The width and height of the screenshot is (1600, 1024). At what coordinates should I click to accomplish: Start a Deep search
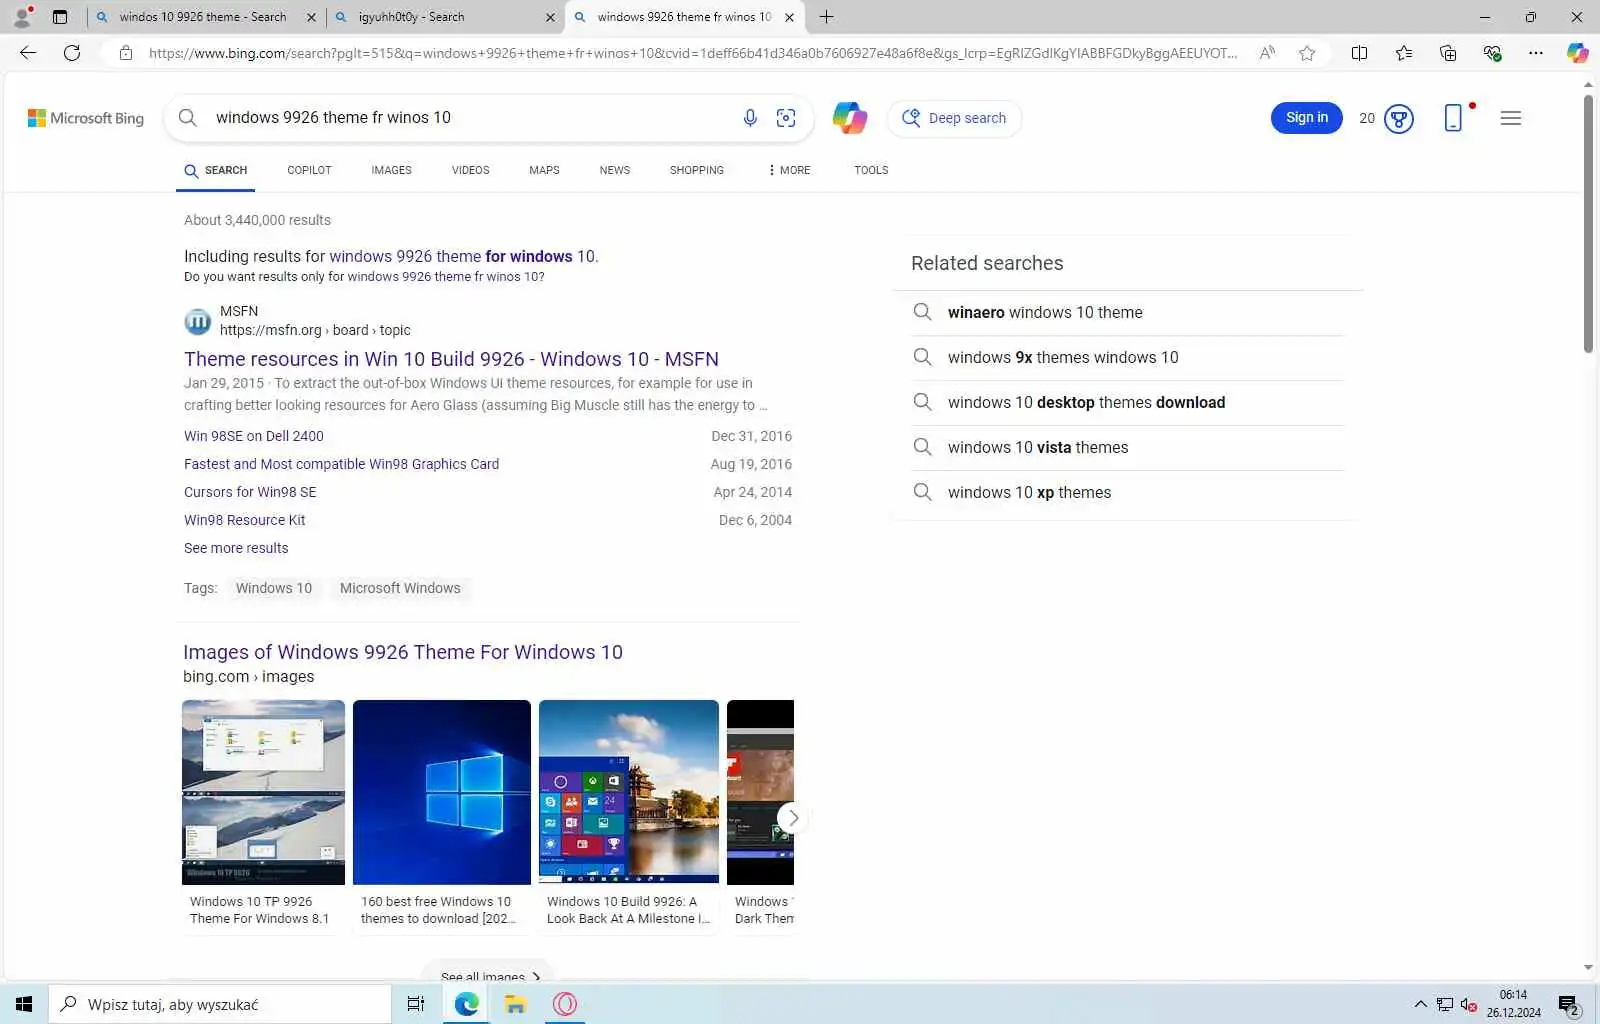(954, 118)
